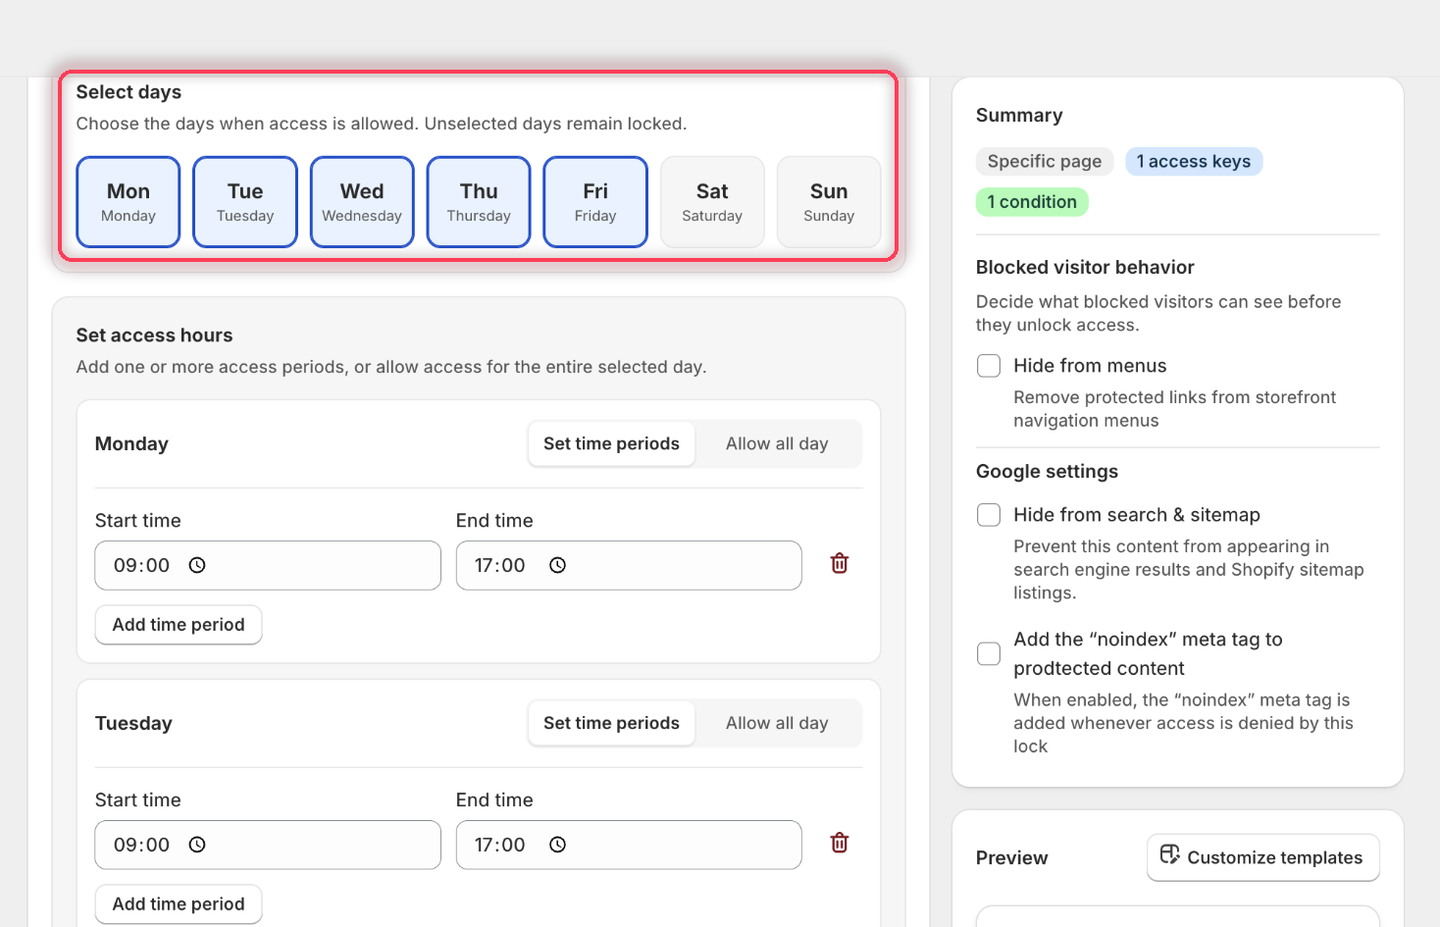The width and height of the screenshot is (1440, 927).
Task: Click the 1 condition badge
Action: 1032,202
